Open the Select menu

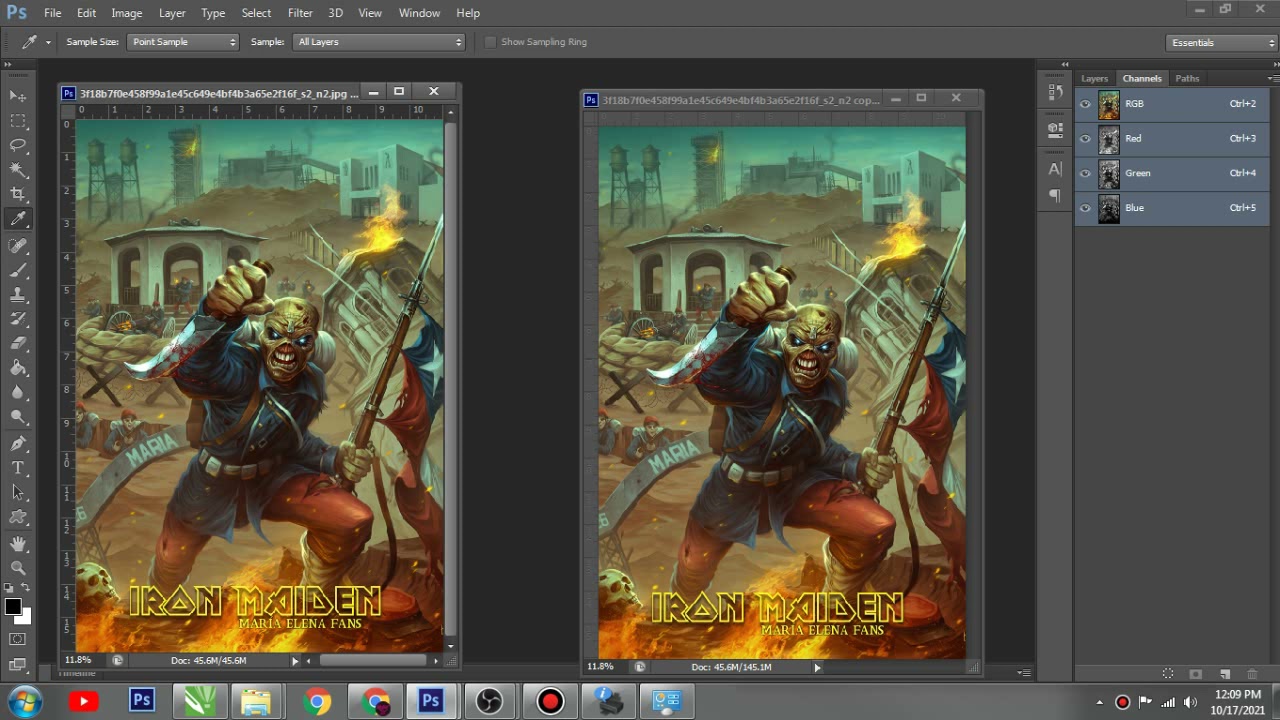coord(256,13)
